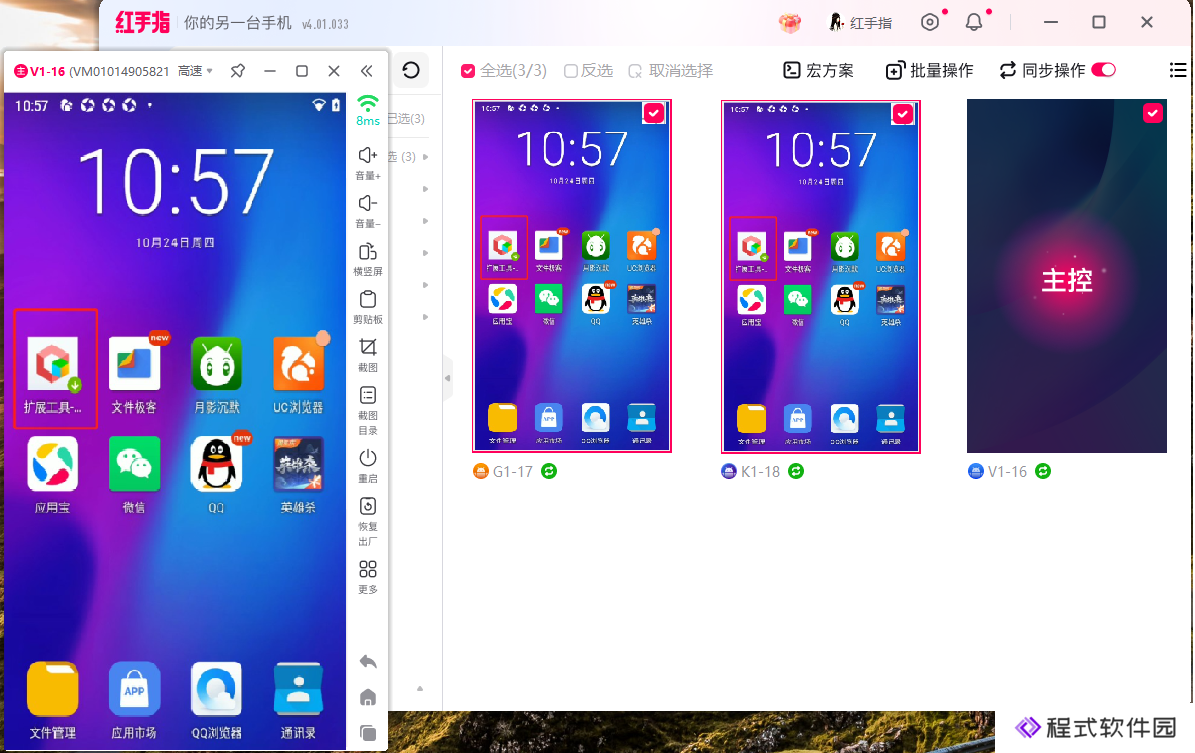Take a screenshot with the 截图 icon
Screen dimensions: 1195x753
point(367,355)
